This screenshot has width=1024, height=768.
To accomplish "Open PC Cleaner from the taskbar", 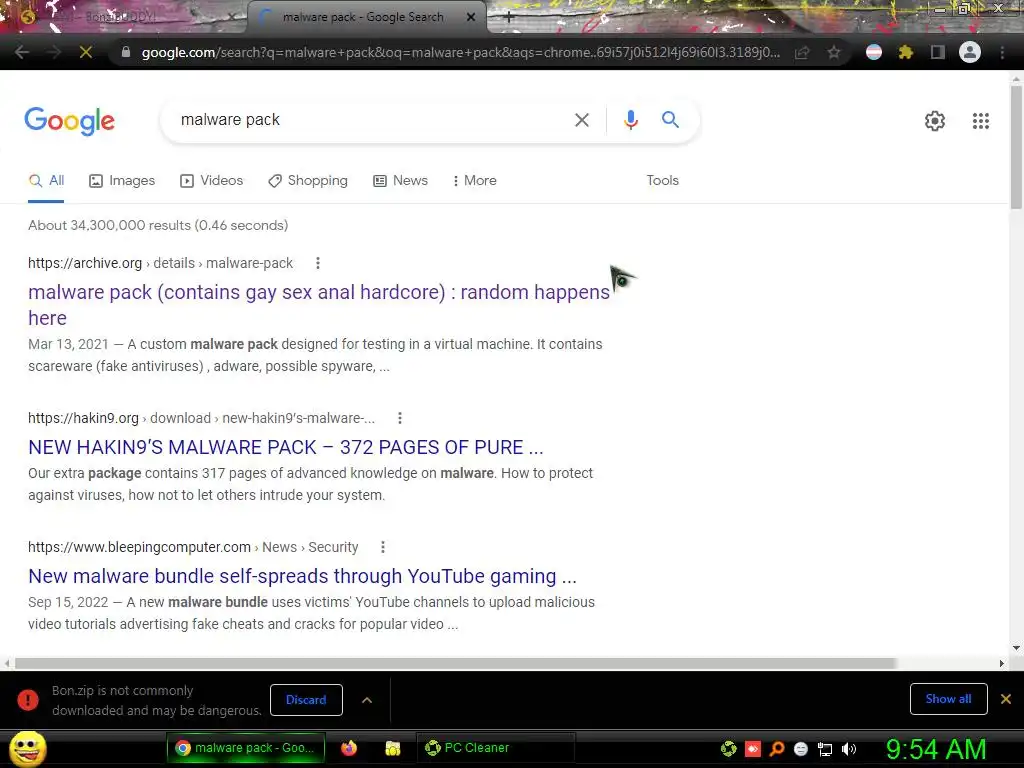I will pyautogui.click(x=495, y=748).
